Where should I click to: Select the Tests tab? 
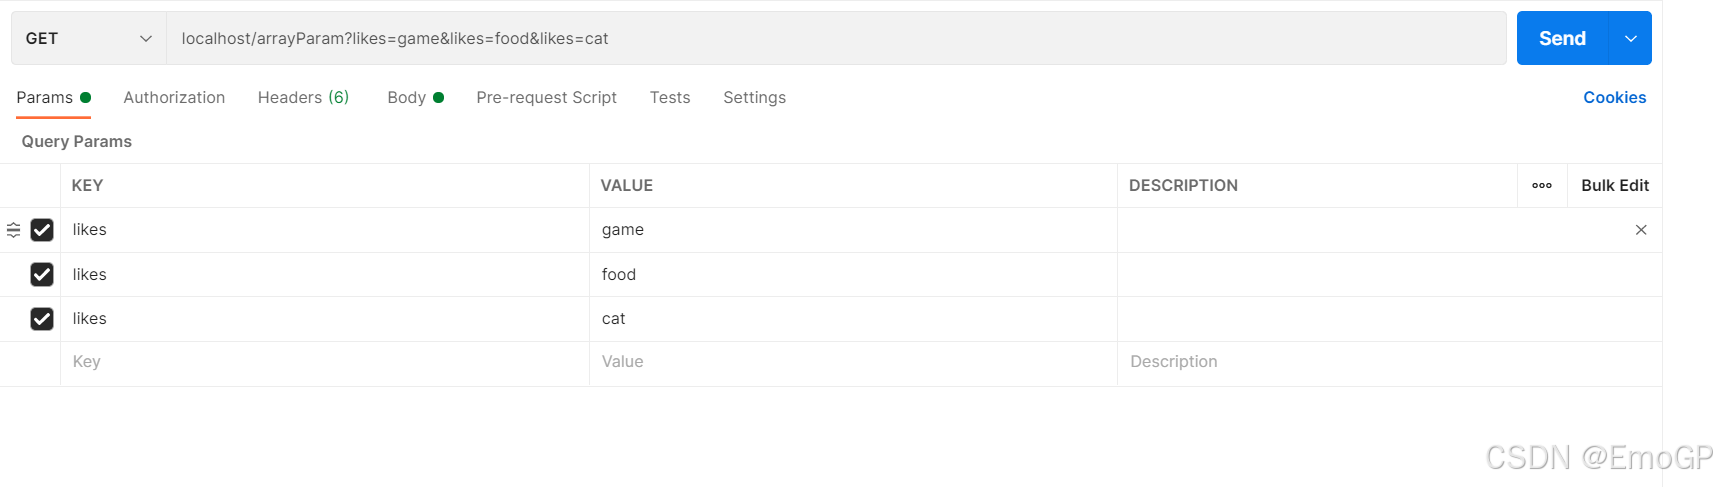[x=670, y=97]
